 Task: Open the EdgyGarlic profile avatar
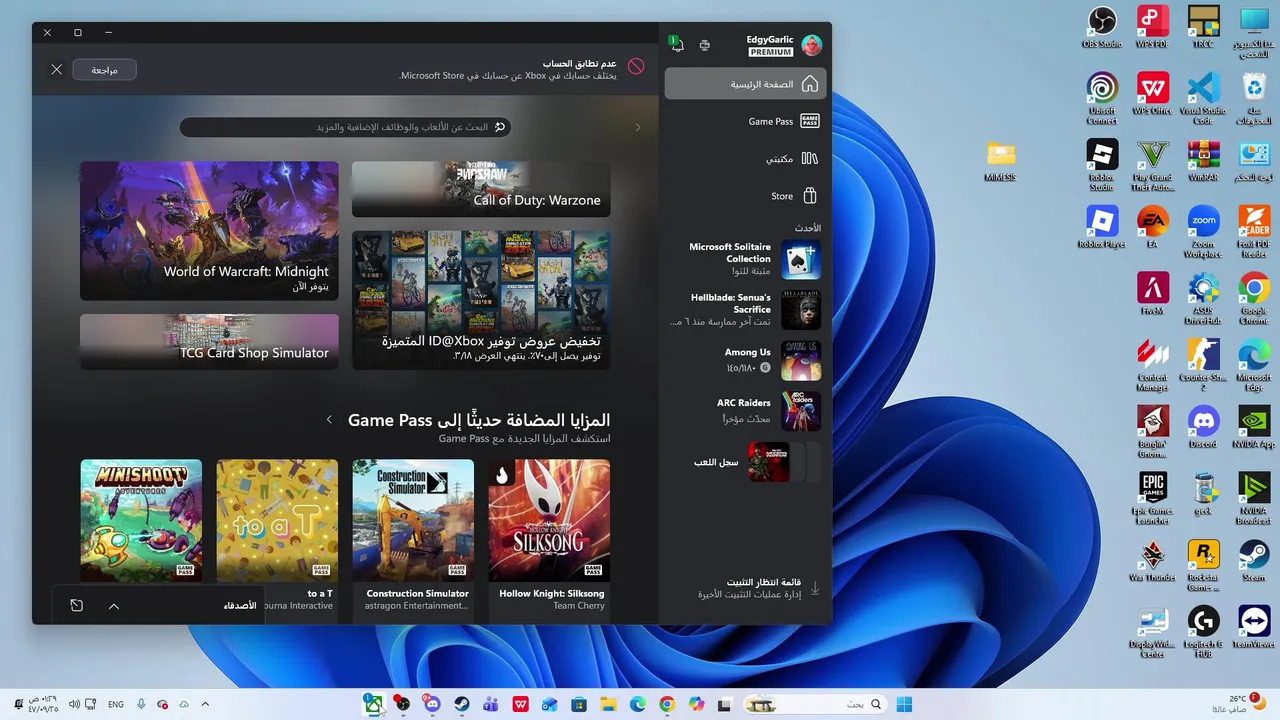tap(812, 45)
